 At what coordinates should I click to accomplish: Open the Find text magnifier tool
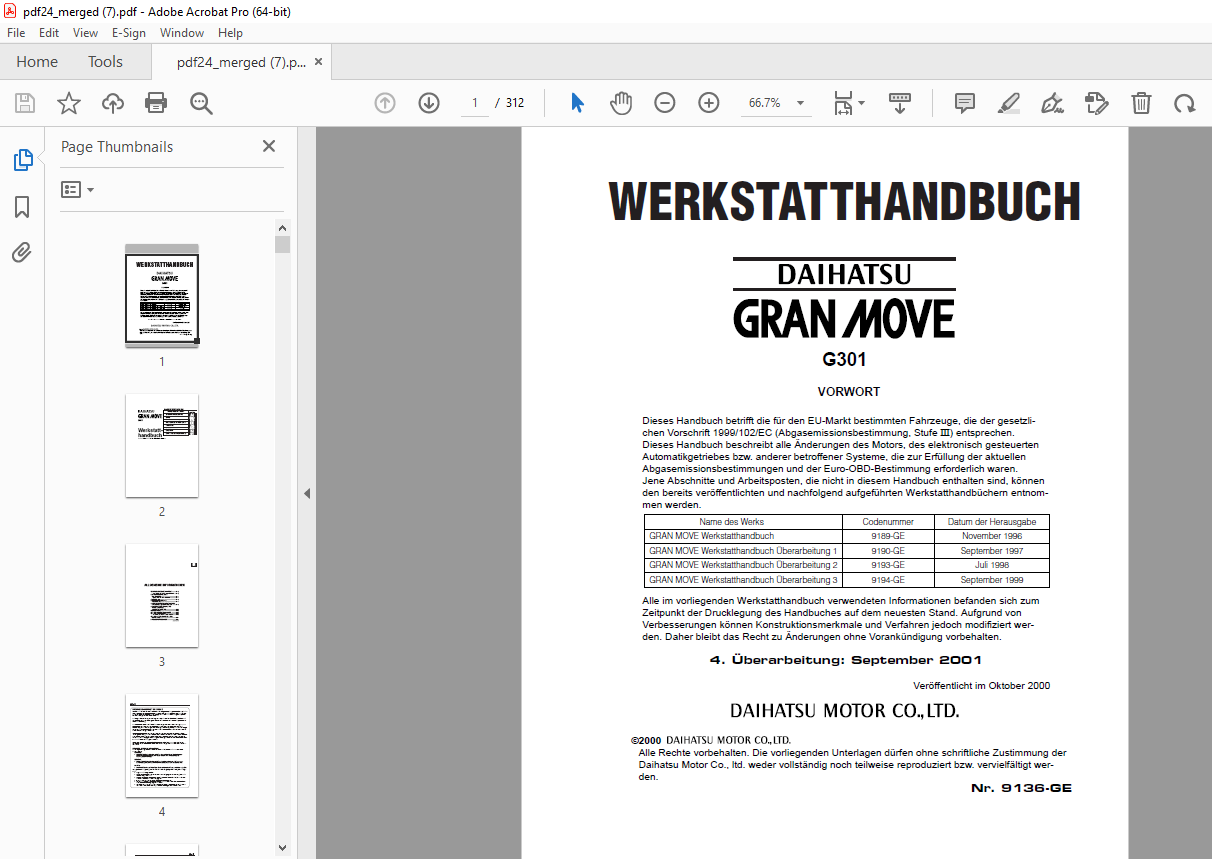202,103
